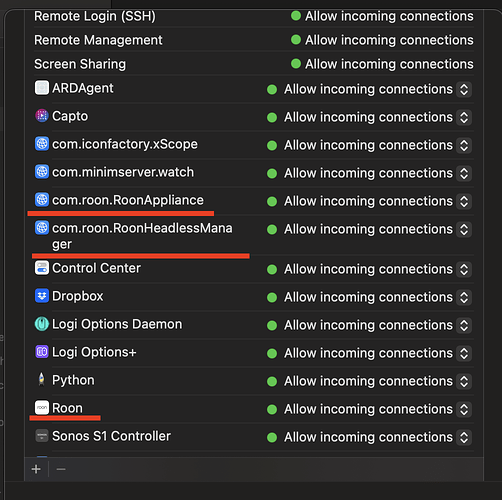Open connection dropdown for com.roon.RoonHeadlessManager

(464, 229)
